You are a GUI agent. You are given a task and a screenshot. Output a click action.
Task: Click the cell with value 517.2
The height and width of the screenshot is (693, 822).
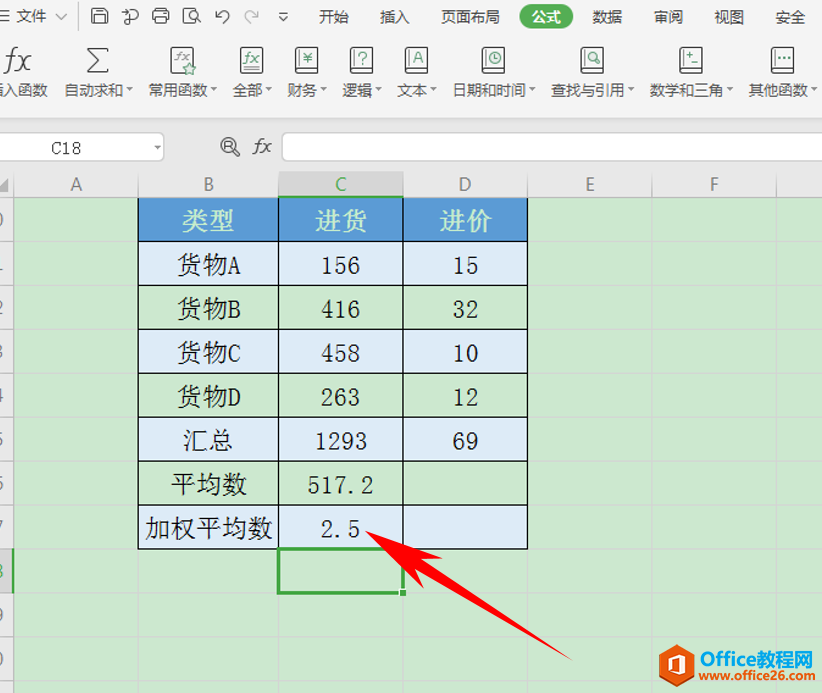point(341,484)
